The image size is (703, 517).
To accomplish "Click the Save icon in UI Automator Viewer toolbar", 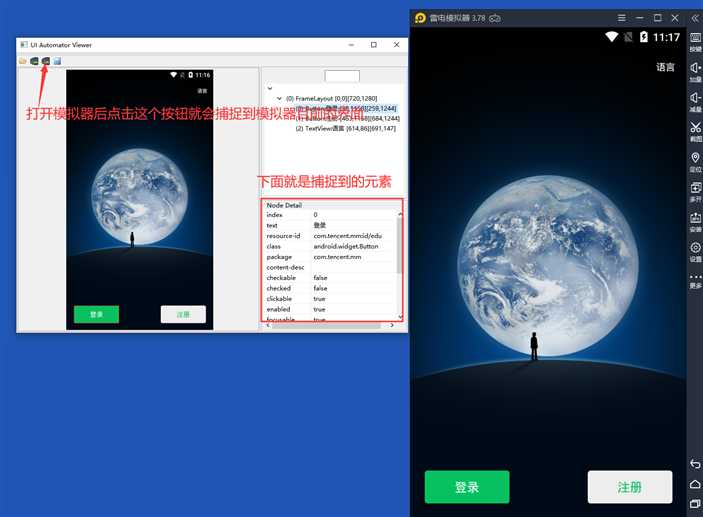I will click(x=57, y=61).
